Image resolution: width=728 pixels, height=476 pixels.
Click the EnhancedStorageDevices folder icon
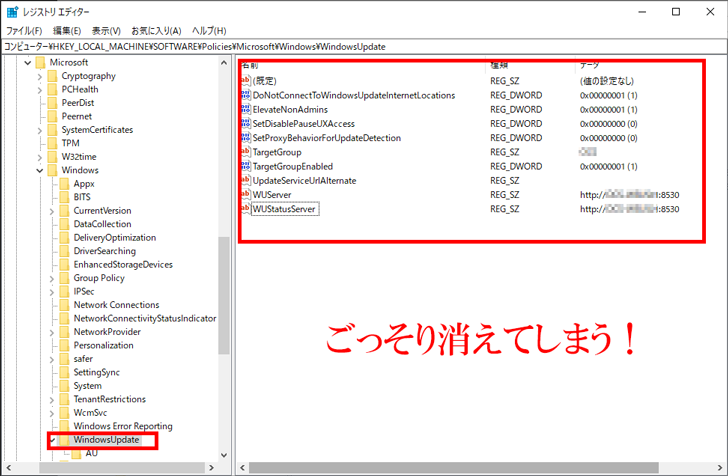point(65,264)
